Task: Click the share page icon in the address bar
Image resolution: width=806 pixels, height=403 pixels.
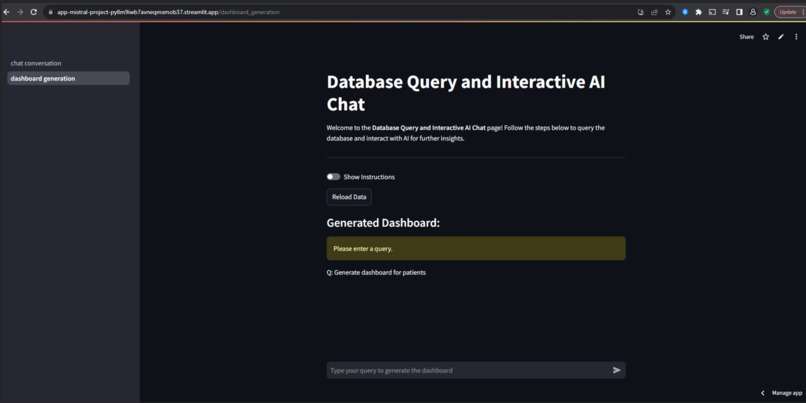Action: coord(654,12)
